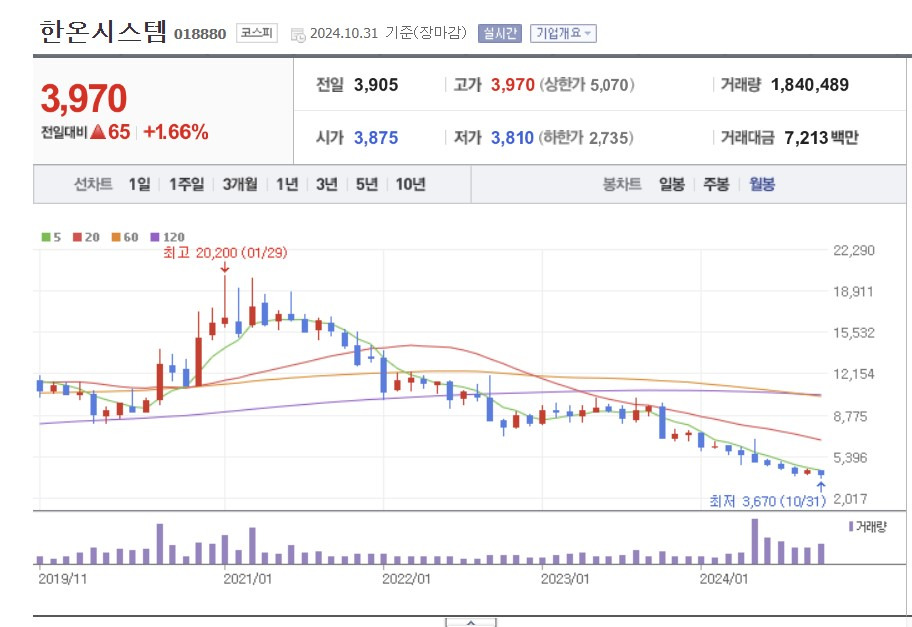The height and width of the screenshot is (627, 912).
Task: Click the 시가 value 3,875
Action: (x=376, y=138)
